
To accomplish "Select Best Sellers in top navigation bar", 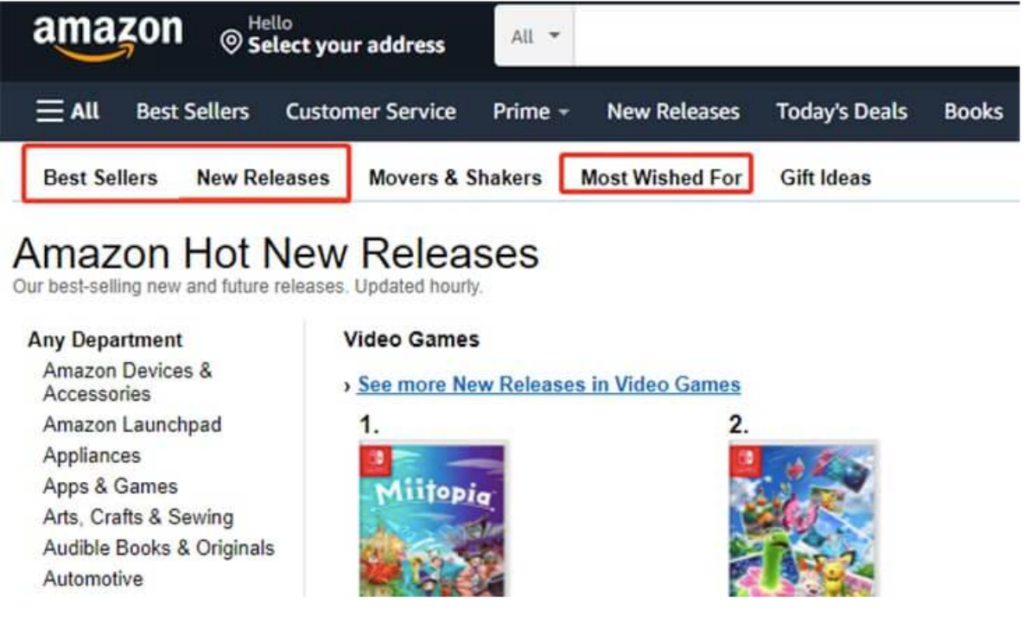I will point(193,111).
